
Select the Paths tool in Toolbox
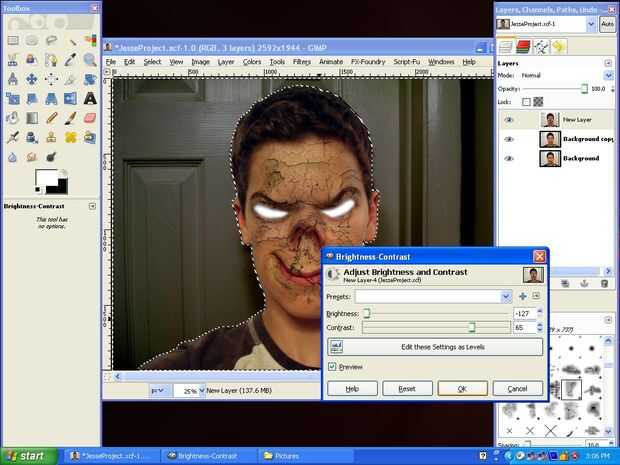click(x=51, y=60)
